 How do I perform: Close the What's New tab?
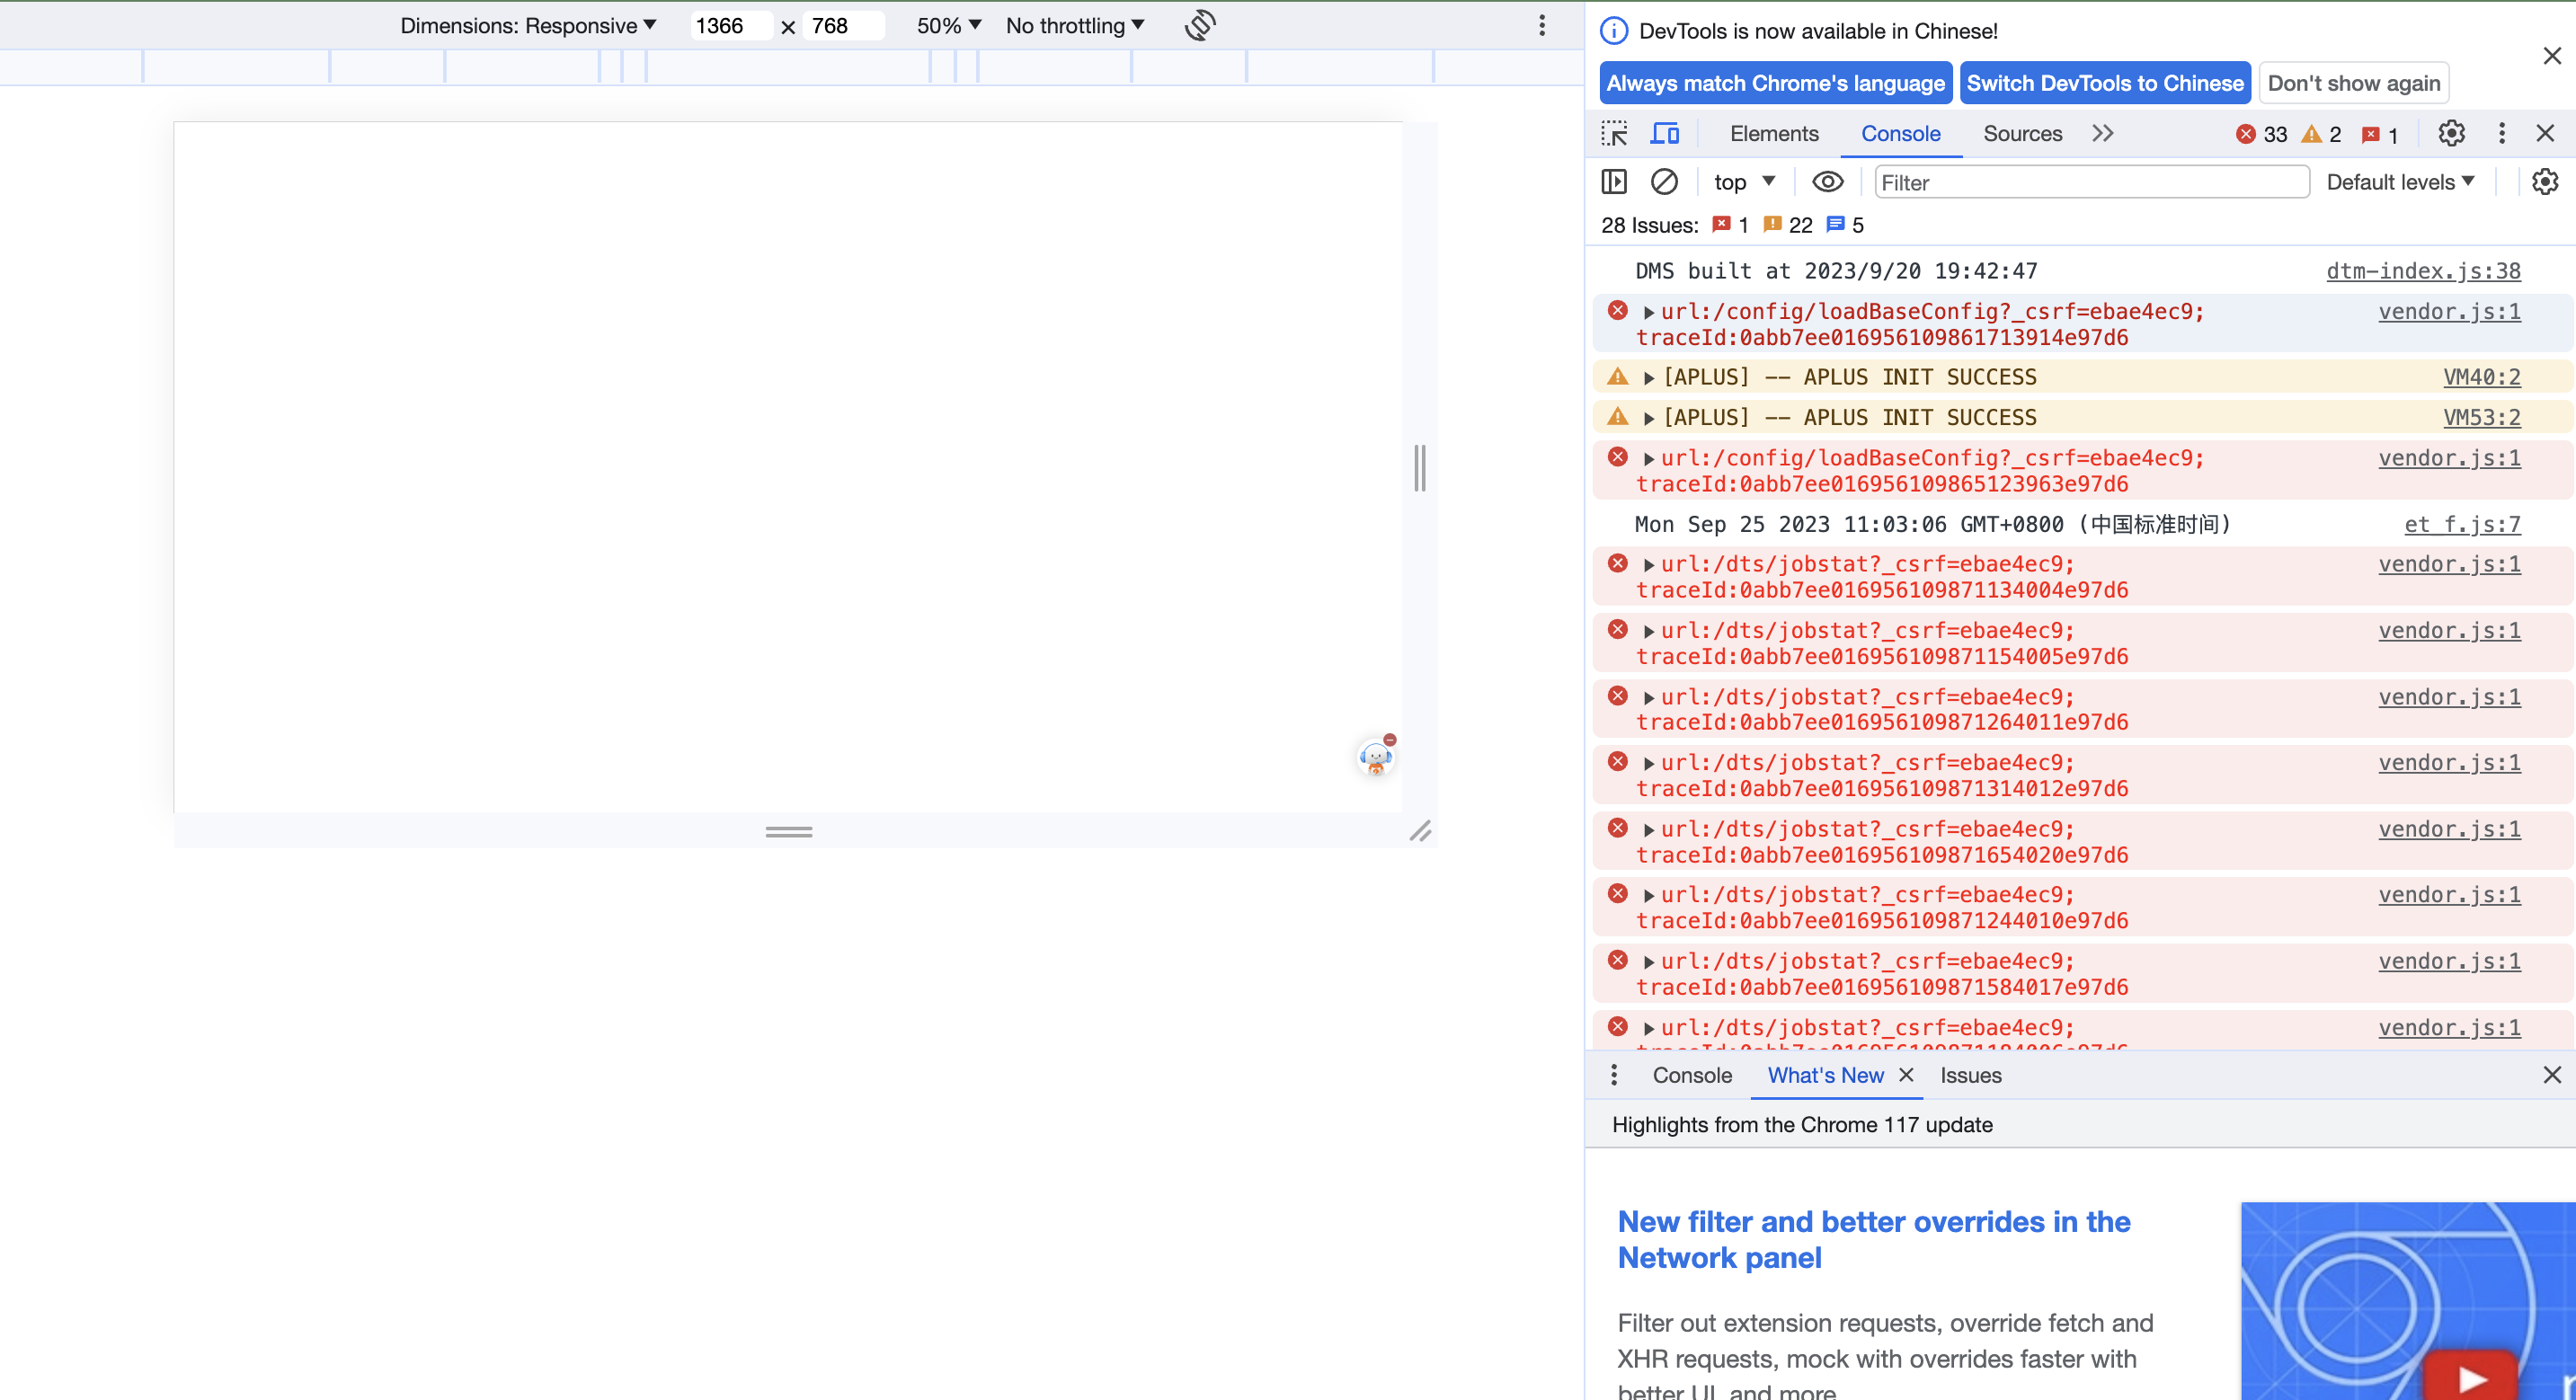pyautogui.click(x=1906, y=1075)
